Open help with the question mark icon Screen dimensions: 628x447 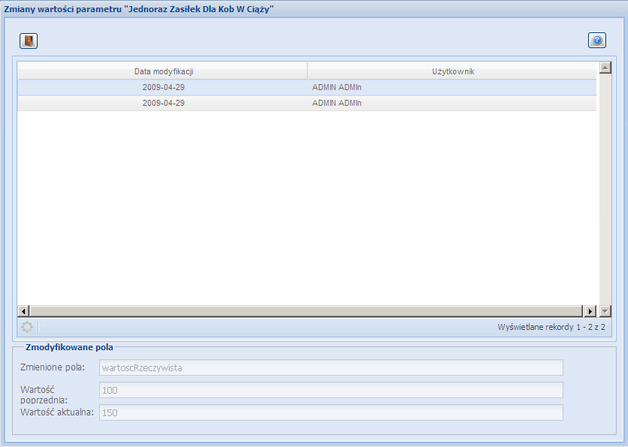597,41
